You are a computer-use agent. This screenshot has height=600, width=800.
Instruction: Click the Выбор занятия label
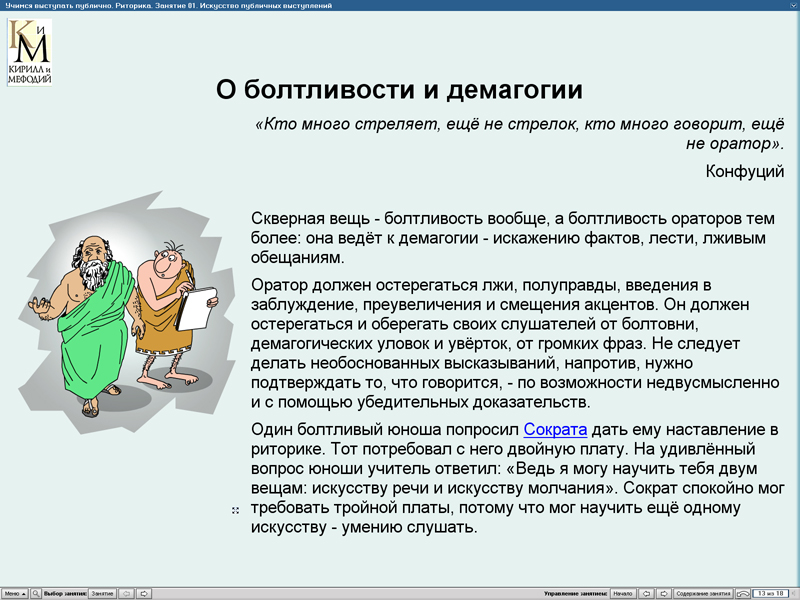[x=66, y=593]
